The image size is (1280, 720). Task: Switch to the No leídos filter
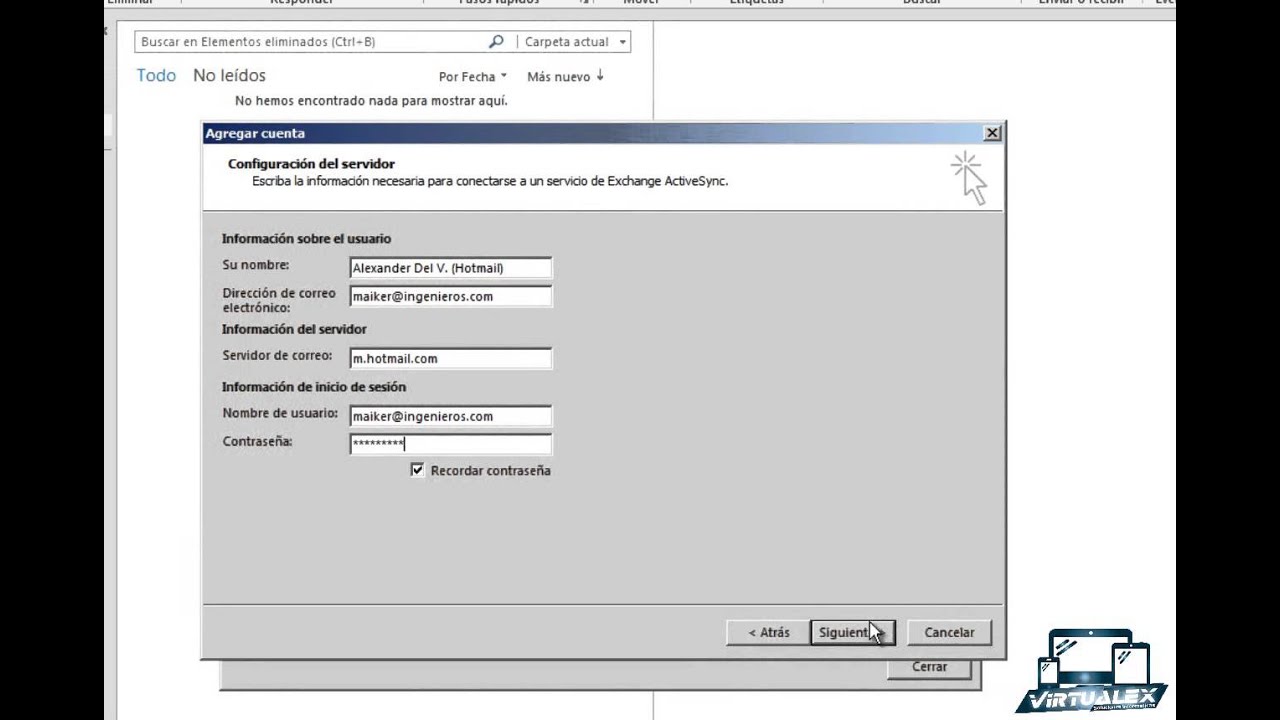(229, 76)
